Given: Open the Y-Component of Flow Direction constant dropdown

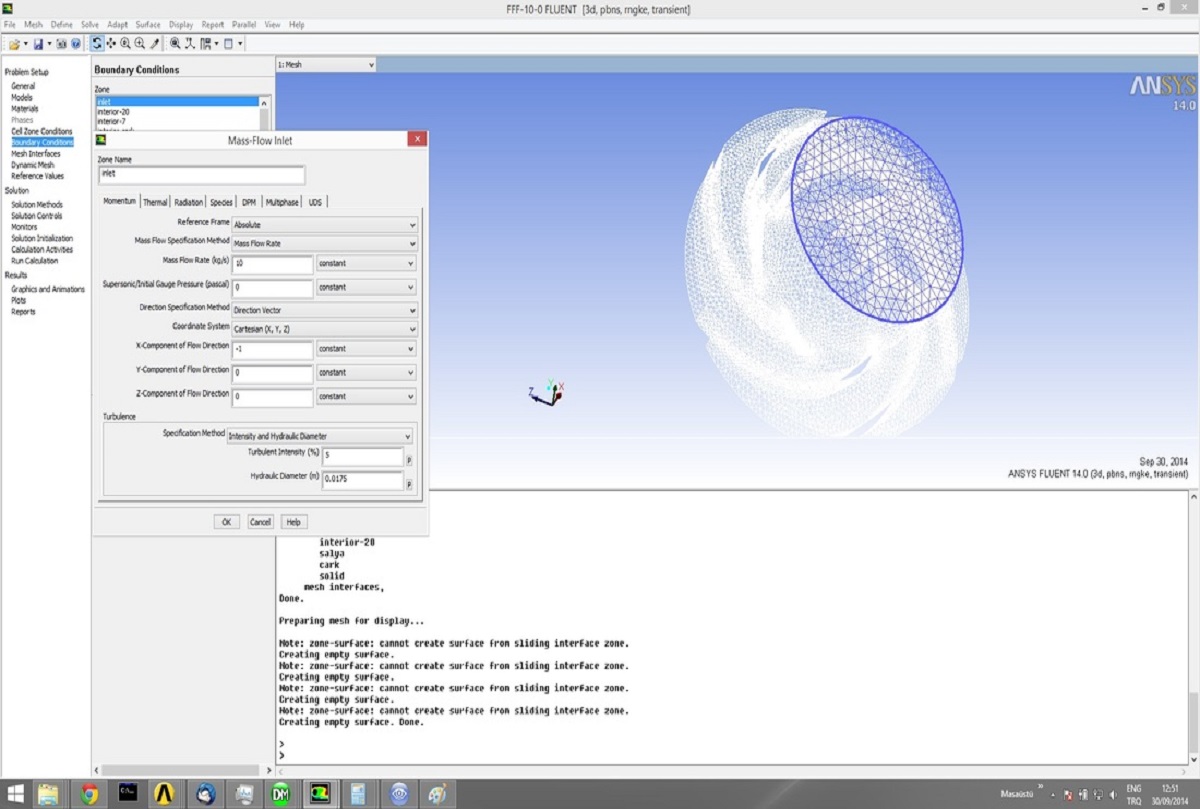Looking at the screenshot, I should coord(366,372).
